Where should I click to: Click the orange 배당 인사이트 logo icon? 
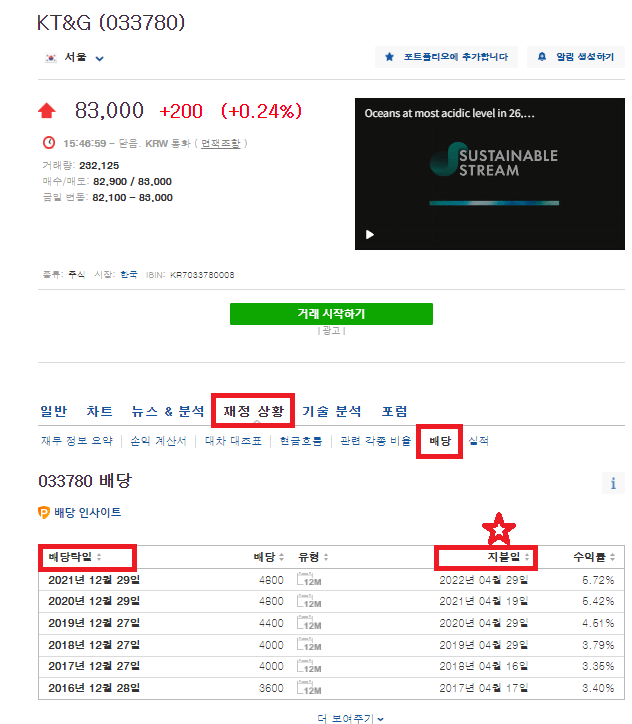[43, 513]
